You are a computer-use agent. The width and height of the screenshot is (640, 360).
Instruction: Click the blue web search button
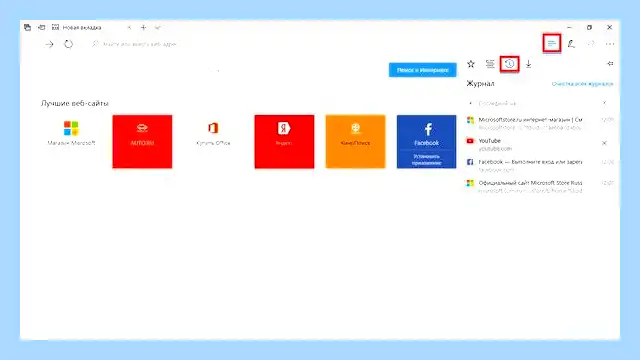(x=422, y=70)
